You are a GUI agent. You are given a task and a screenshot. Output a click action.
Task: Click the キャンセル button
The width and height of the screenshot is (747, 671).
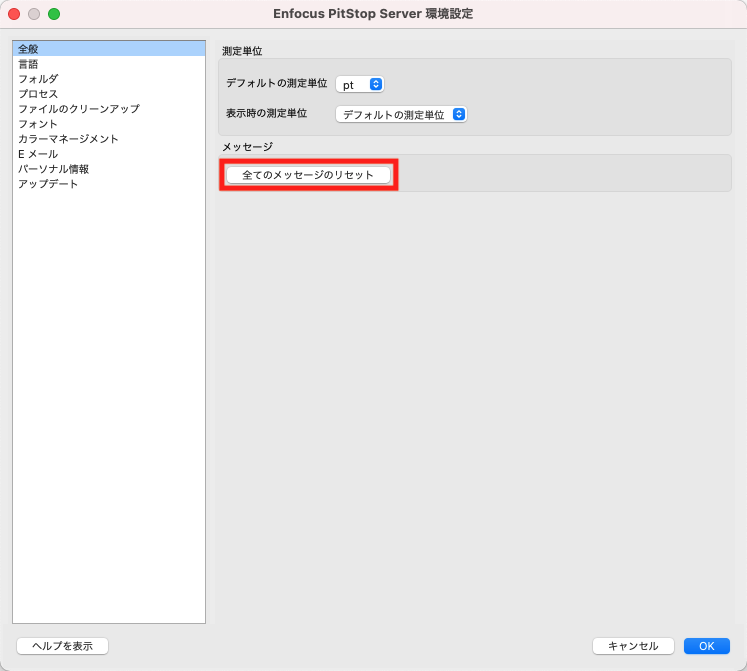click(633, 646)
